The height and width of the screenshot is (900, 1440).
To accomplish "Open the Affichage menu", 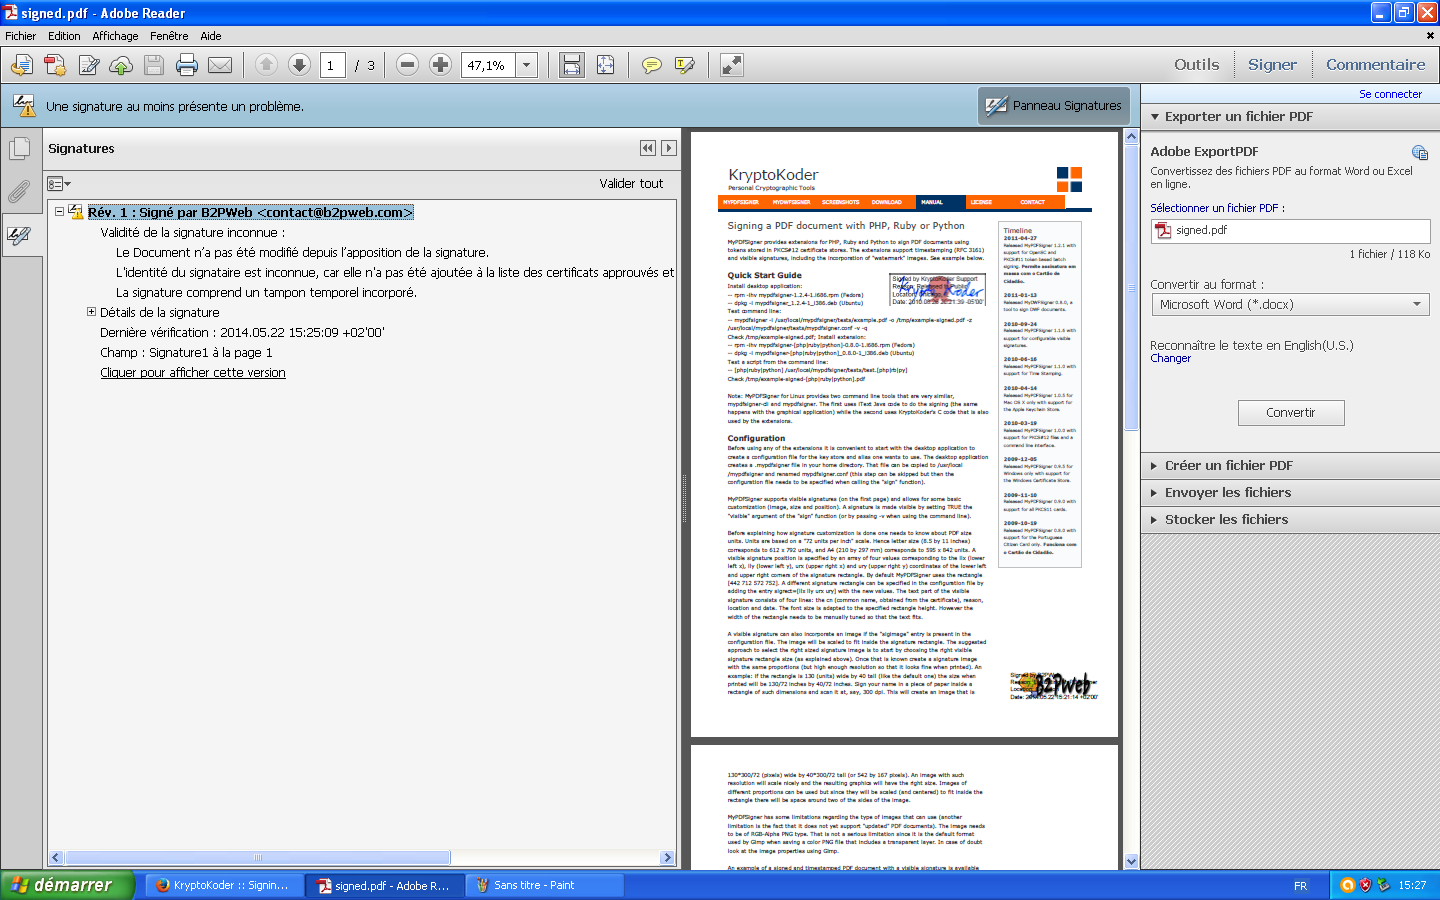I will pyautogui.click(x=115, y=36).
